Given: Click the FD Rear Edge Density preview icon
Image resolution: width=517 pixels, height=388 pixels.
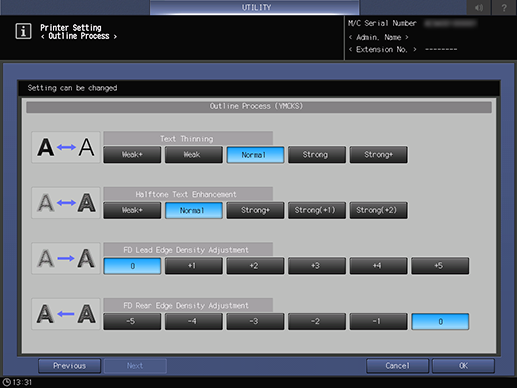Looking at the screenshot, I should click(x=66, y=314).
